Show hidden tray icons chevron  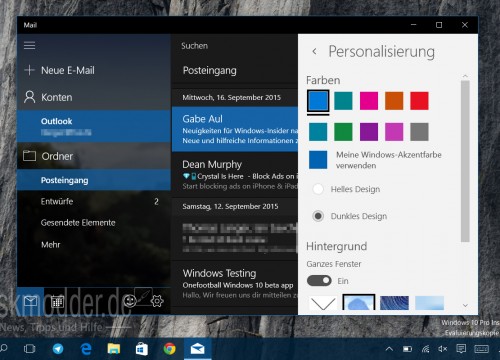[x=389, y=349]
